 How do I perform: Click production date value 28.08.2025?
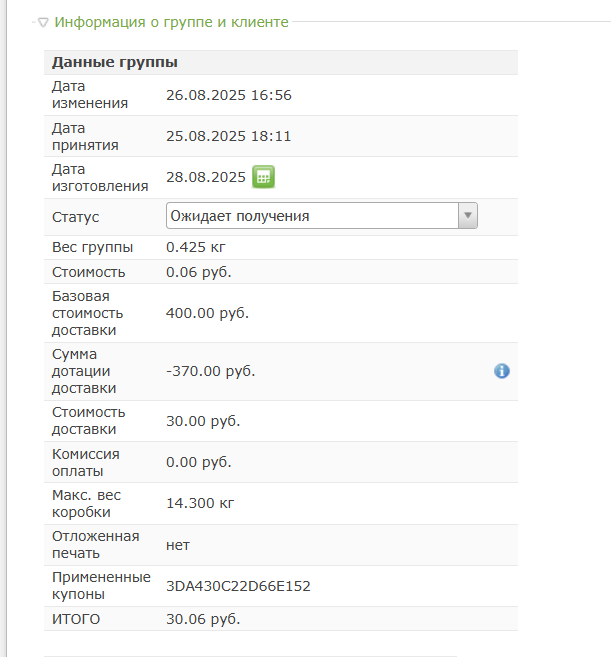(x=206, y=177)
